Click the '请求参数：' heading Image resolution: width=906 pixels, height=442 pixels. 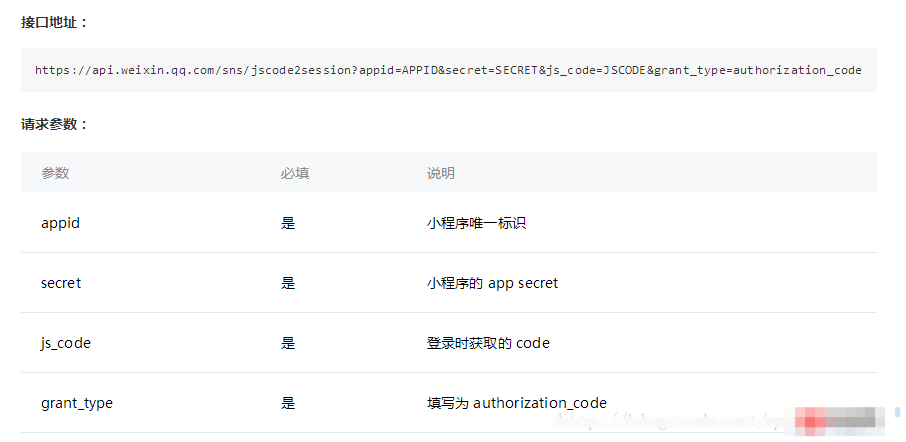point(54,124)
